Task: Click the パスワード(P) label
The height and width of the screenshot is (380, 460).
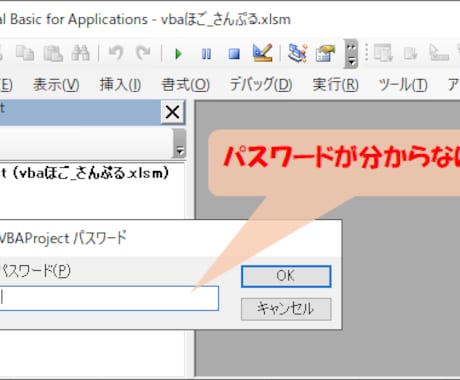Action: (x=36, y=271)
